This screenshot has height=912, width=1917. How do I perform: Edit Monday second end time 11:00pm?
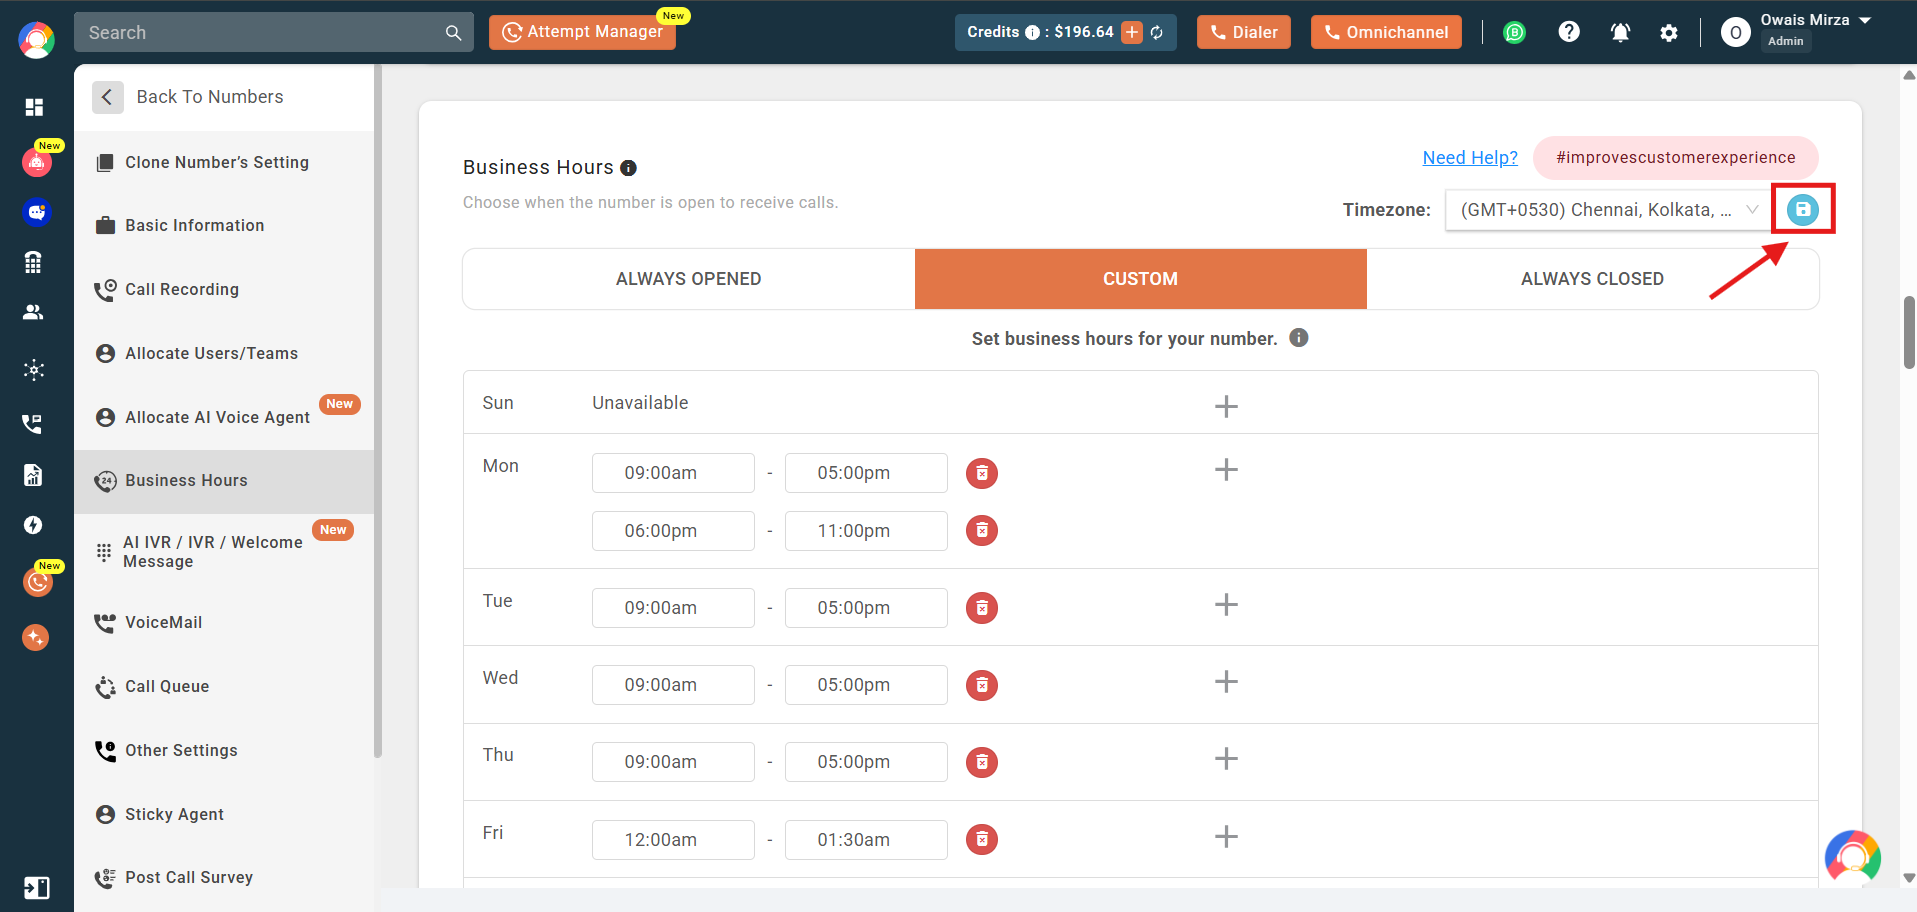(x=866, y=531)
